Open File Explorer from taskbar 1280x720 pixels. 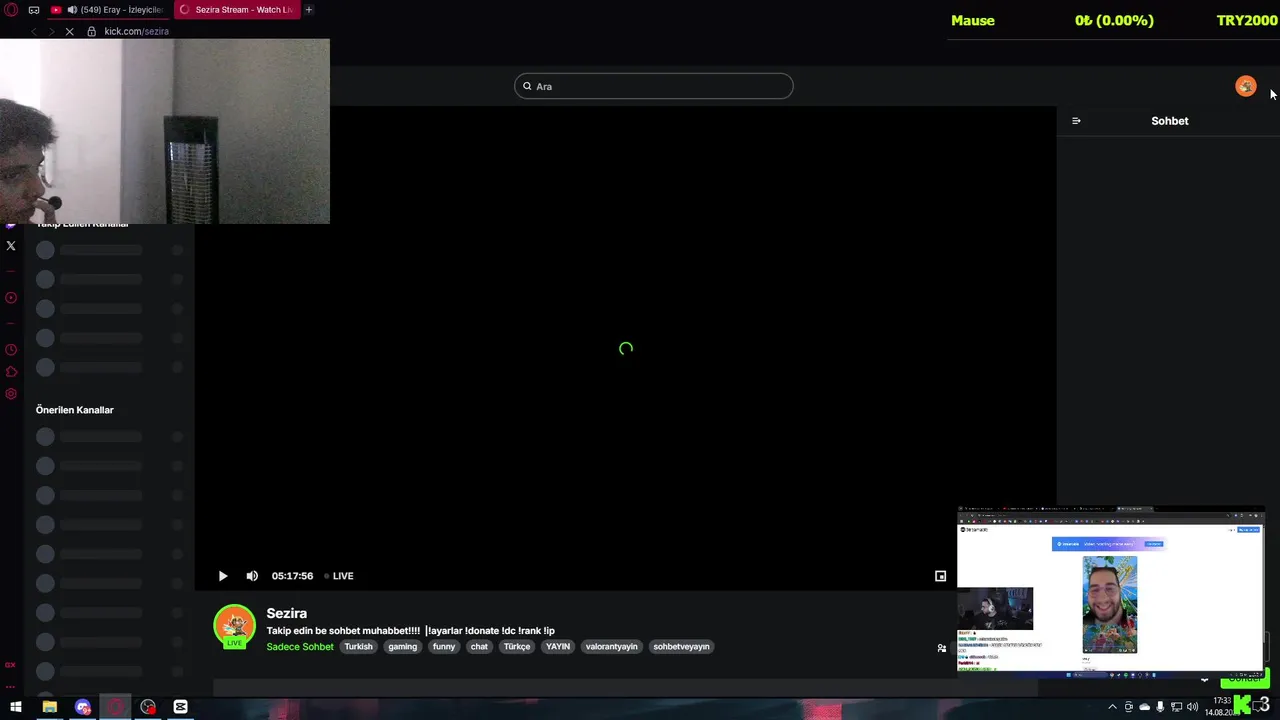click(x=49, y=707)
